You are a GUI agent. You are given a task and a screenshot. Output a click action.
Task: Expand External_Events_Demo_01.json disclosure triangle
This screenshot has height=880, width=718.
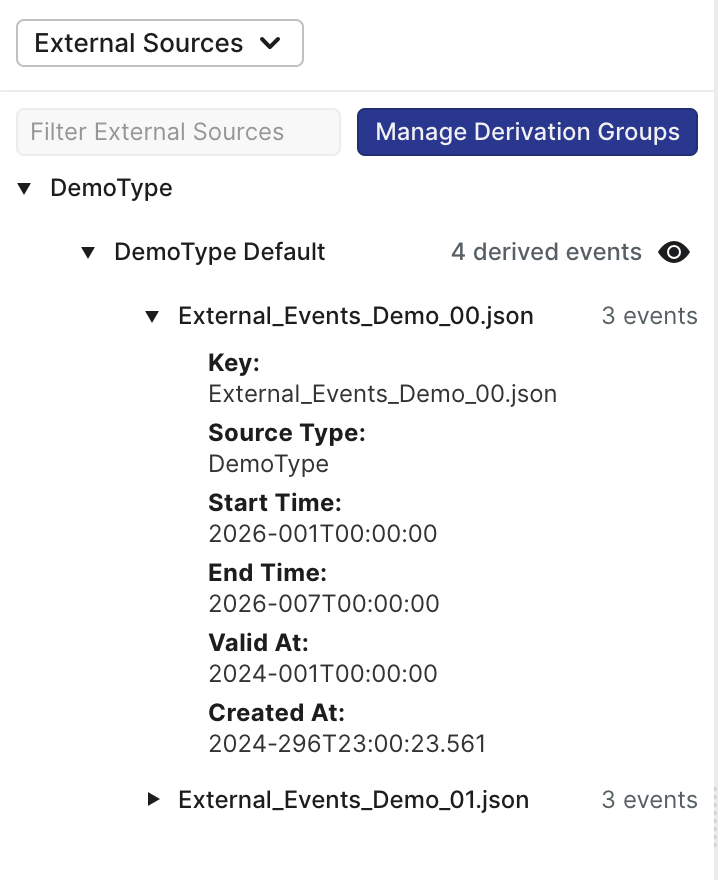(153, 800)
